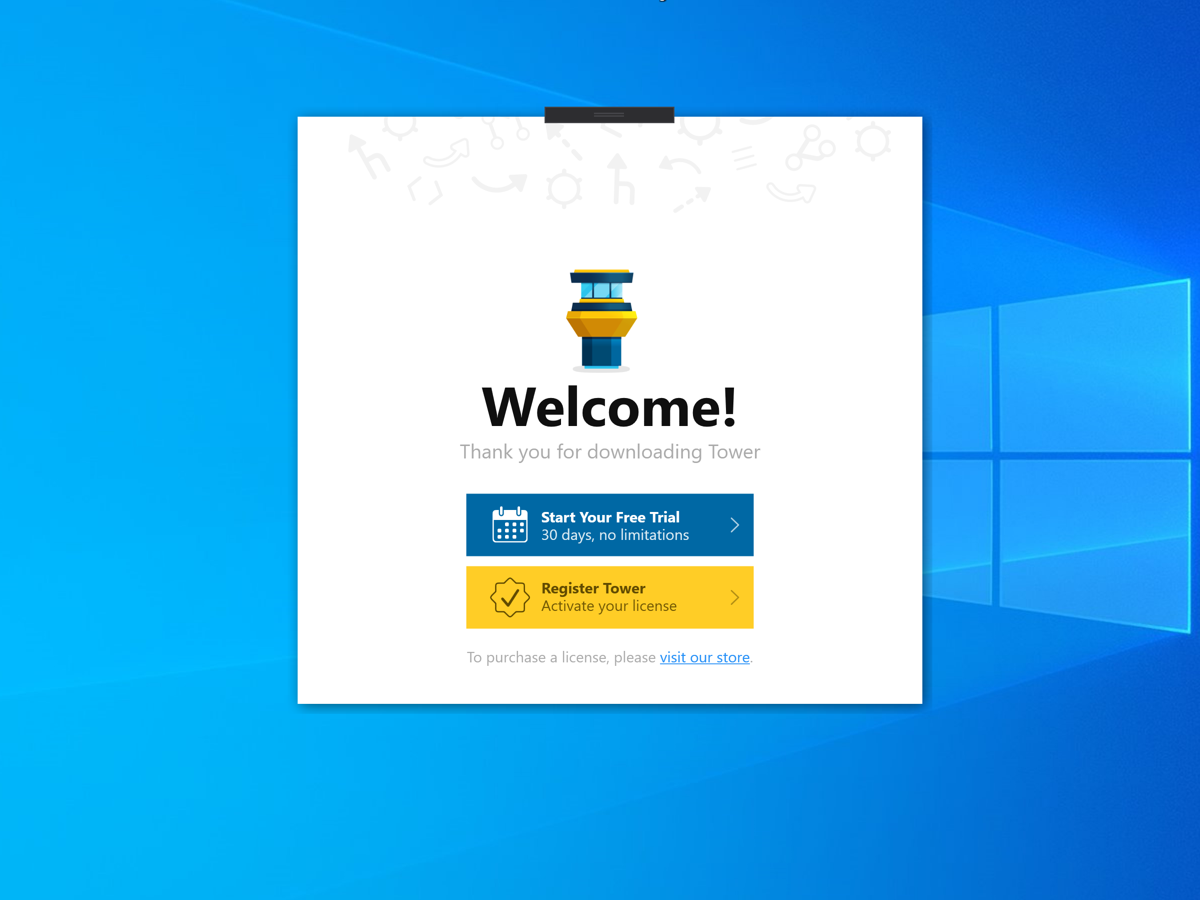The height and width of the screenshot is (900, 1200).
Task: Click the faded share-nodes icon in header pattern
Action: (809, 147)
